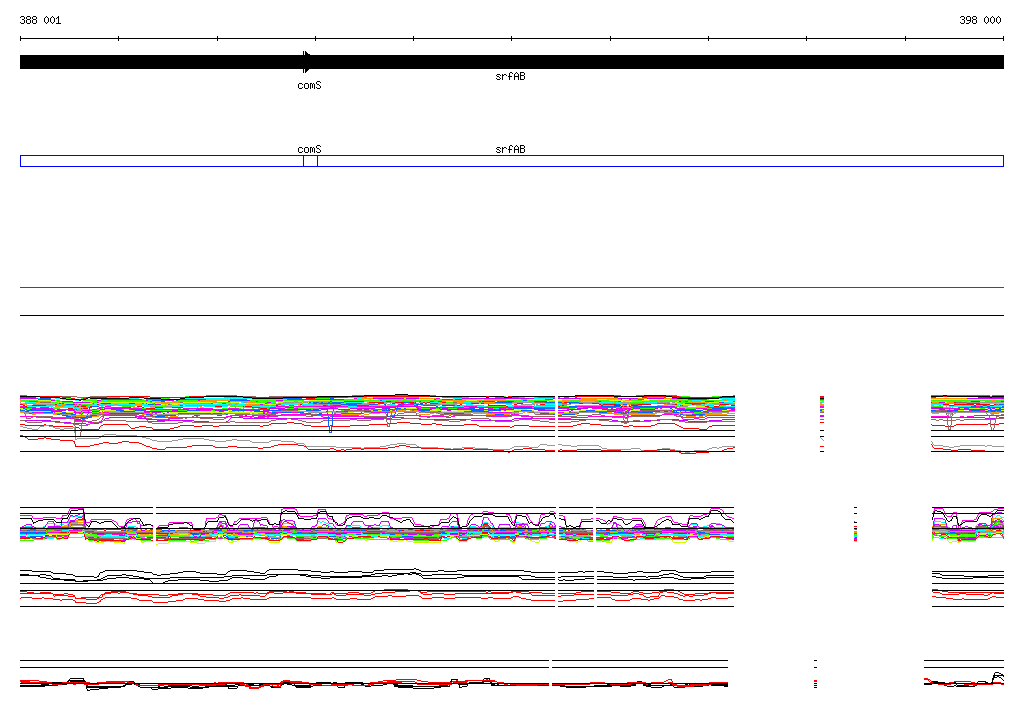
Task: Click the srfAB label below the black gene bar
Action: (x=510, y=77)
